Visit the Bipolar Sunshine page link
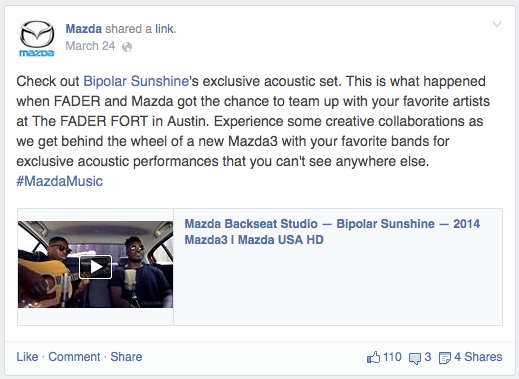 tap(136, 81)
